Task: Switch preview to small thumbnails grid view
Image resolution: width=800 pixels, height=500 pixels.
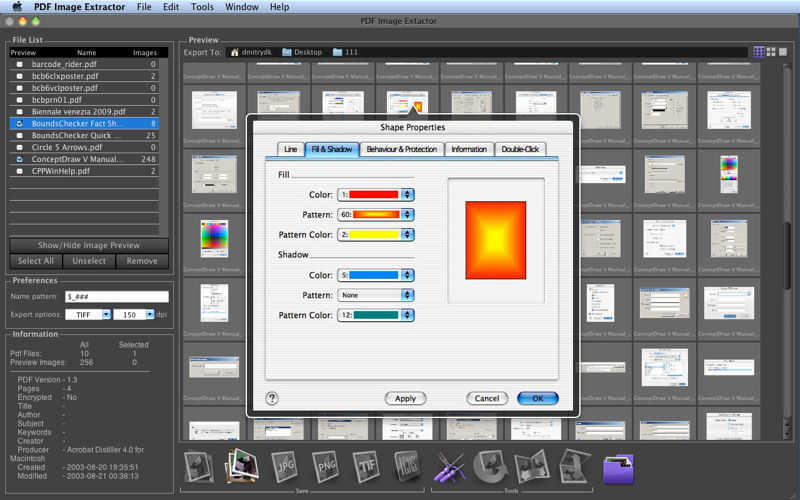Action: (759, 52)
